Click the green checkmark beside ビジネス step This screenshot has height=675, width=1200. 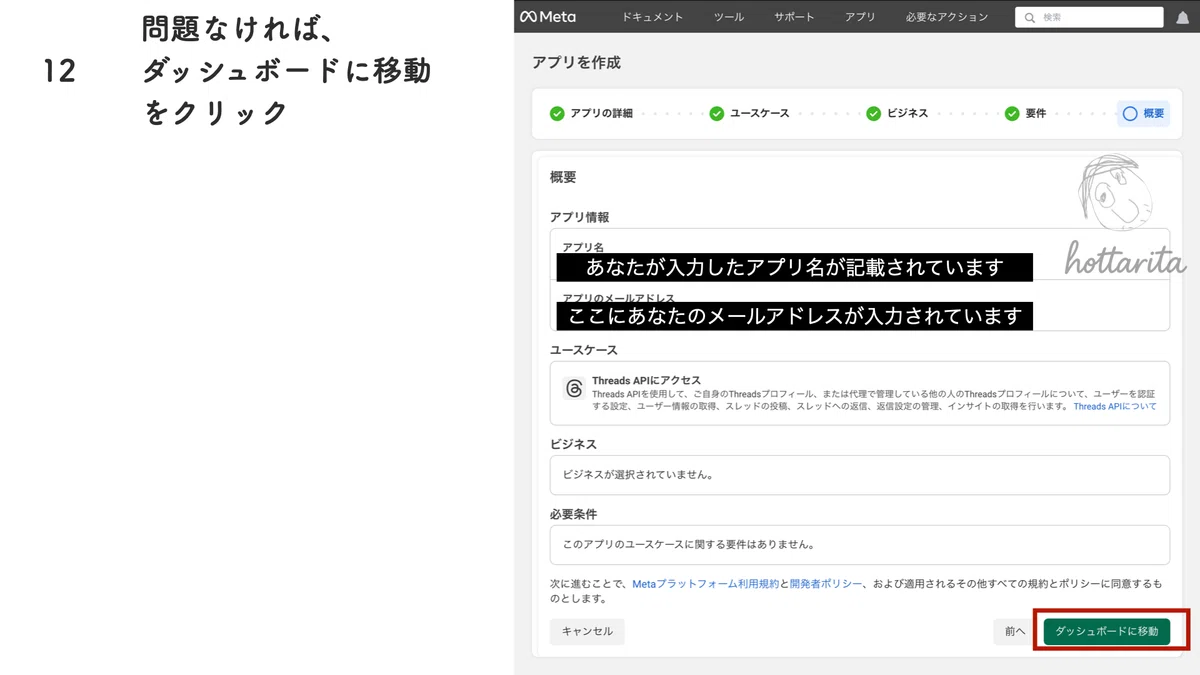pos(874,113)
